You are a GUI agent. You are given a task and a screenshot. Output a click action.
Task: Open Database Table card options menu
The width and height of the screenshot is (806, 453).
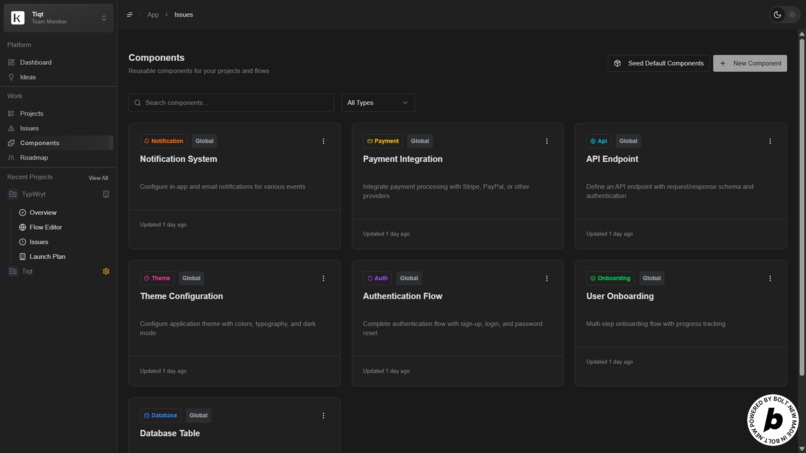tap(323, 416)
